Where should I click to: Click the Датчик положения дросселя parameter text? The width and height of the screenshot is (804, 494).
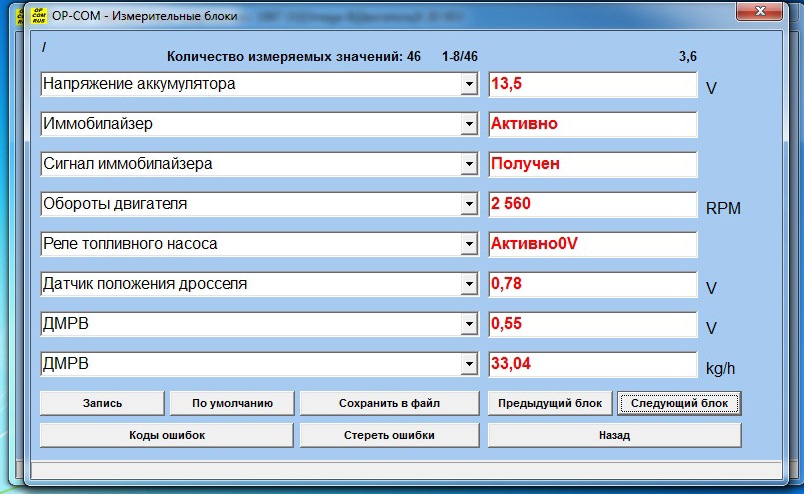pos(145,284)
